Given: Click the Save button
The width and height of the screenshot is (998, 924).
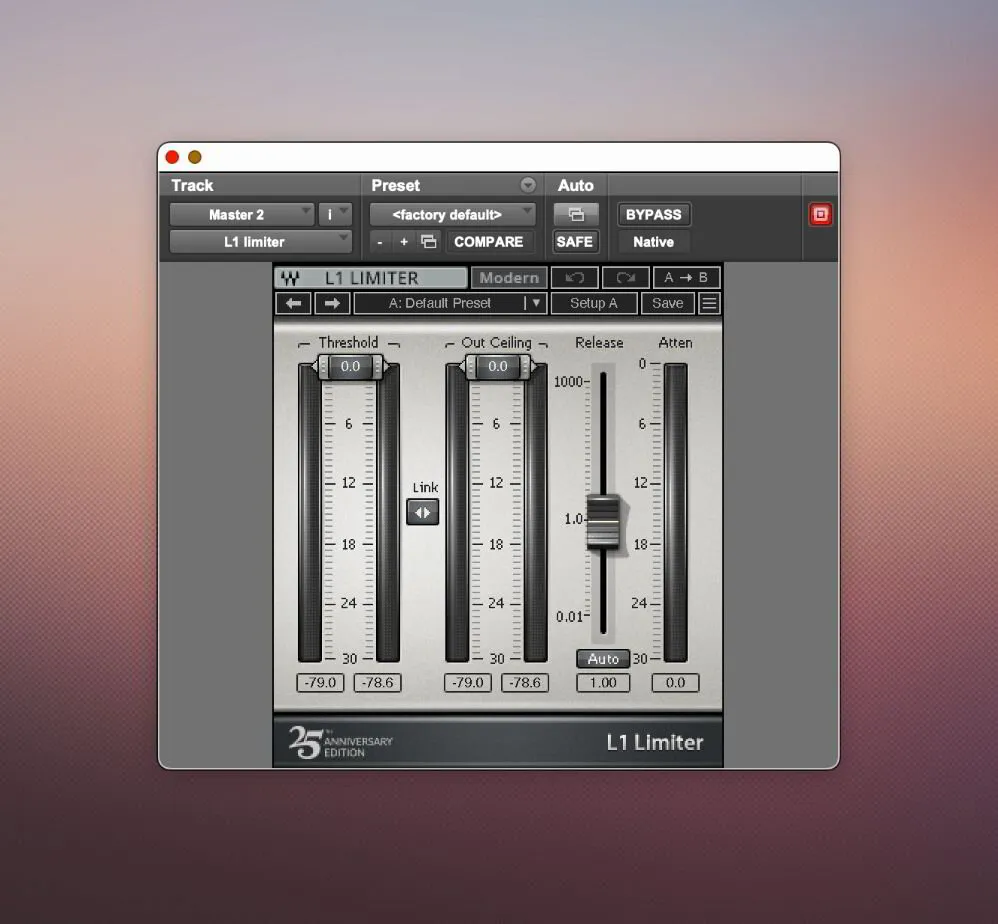Looking at the screenshot, I should tap(668, 304).
